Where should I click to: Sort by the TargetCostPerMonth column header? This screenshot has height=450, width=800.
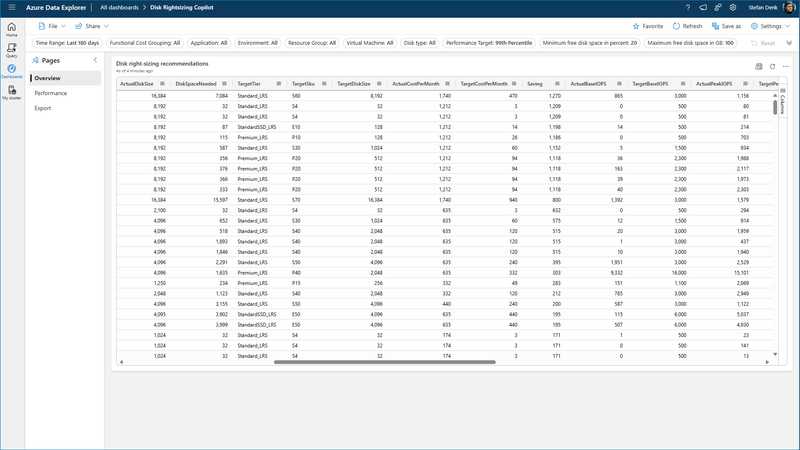click(x=484, y=84)
